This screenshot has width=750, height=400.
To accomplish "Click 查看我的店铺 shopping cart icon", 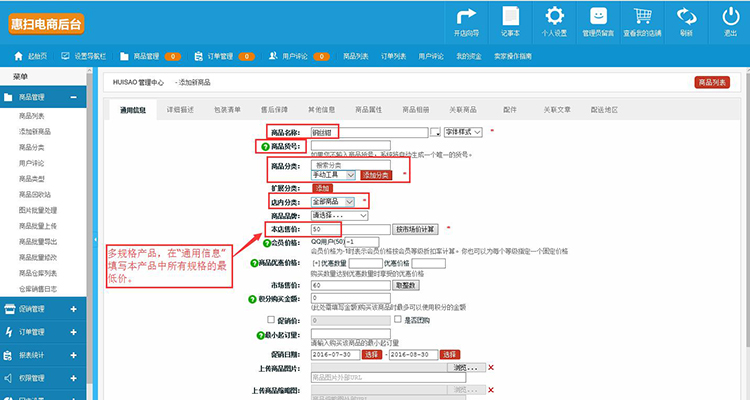I will [642, 16].
